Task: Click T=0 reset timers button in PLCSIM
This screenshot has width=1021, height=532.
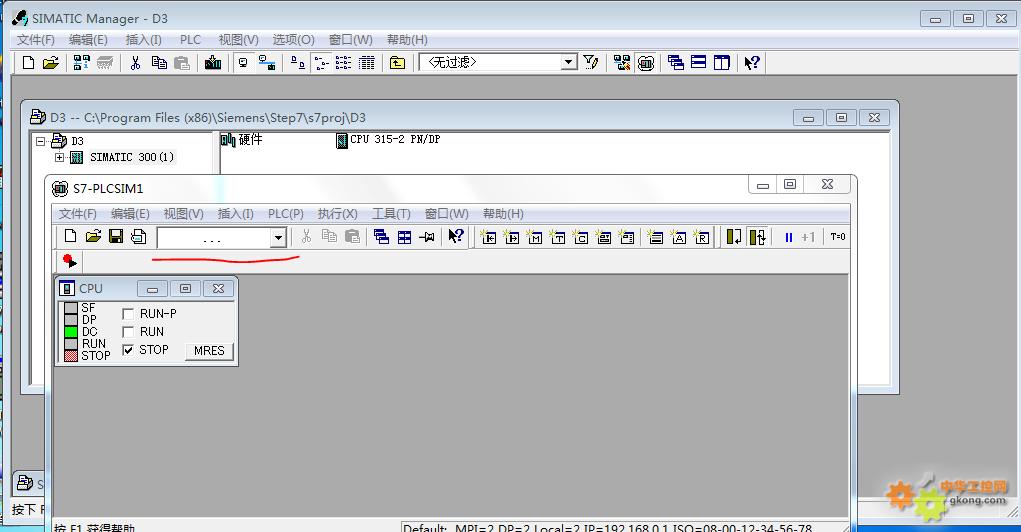Action: (837, 237)
